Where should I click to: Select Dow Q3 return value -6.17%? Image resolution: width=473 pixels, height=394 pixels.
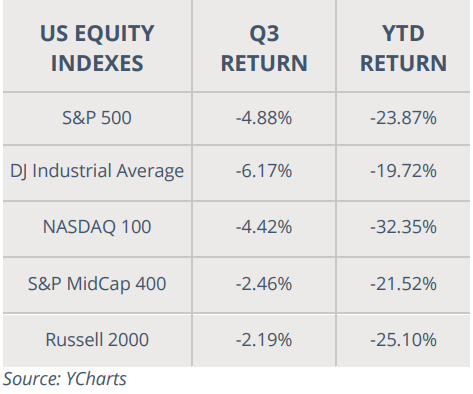click(264, 171)
